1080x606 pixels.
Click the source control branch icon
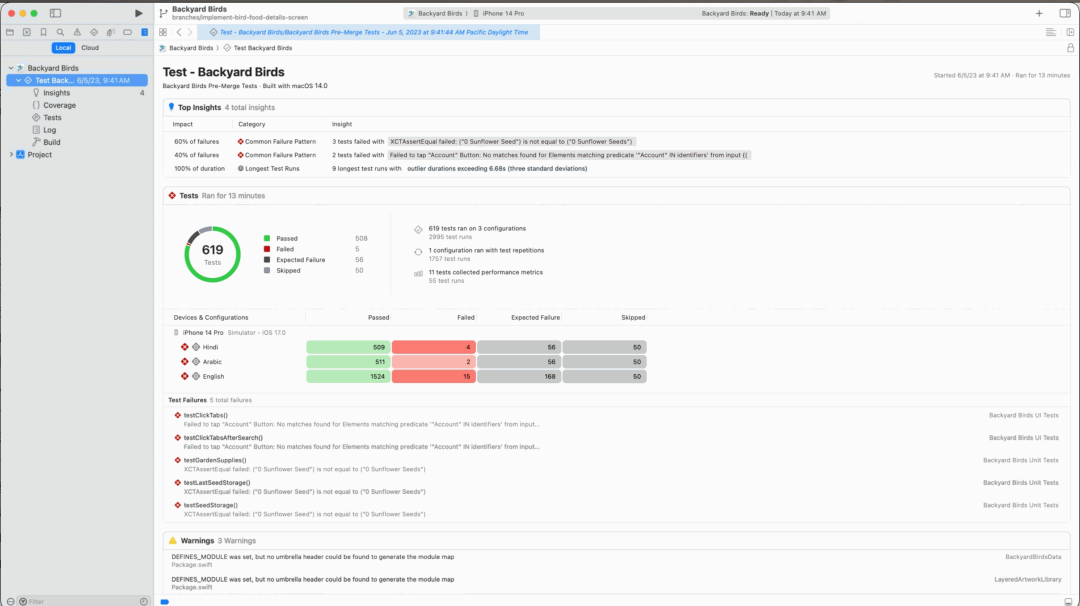coord(163,13)
